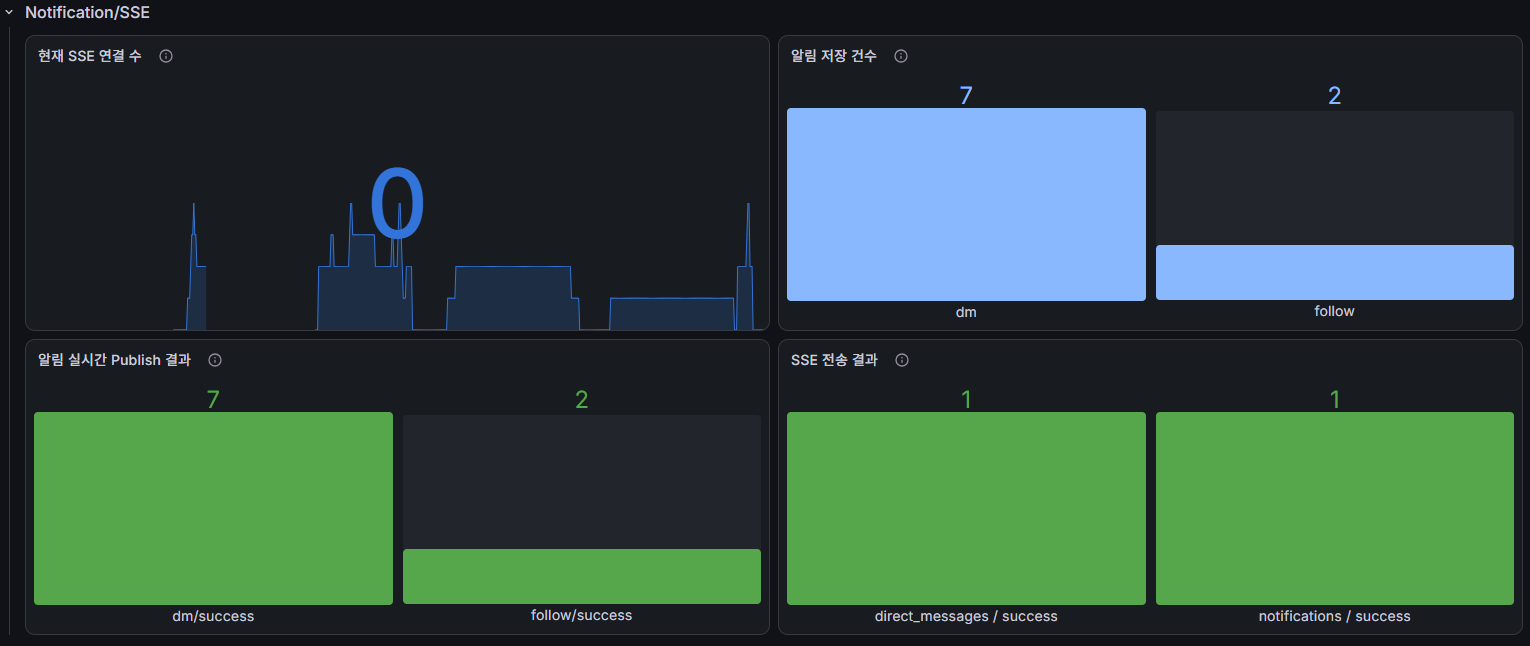Click the SSE 전송 결과 panel title
This screenshot has height=646, width=1530.
(834, 360)
